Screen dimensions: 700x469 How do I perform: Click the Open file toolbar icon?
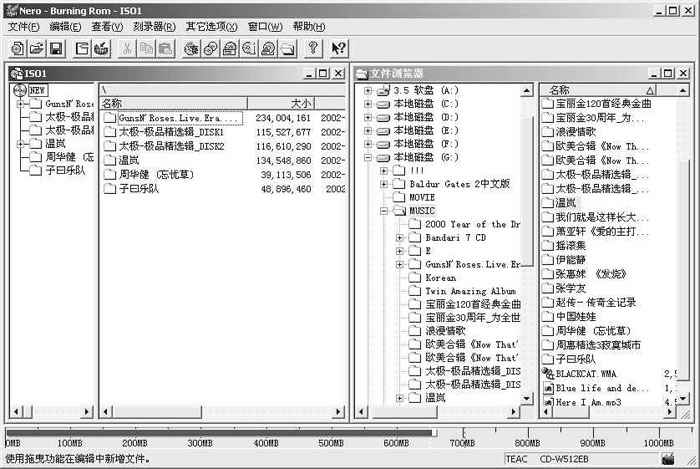click(37, 48)
